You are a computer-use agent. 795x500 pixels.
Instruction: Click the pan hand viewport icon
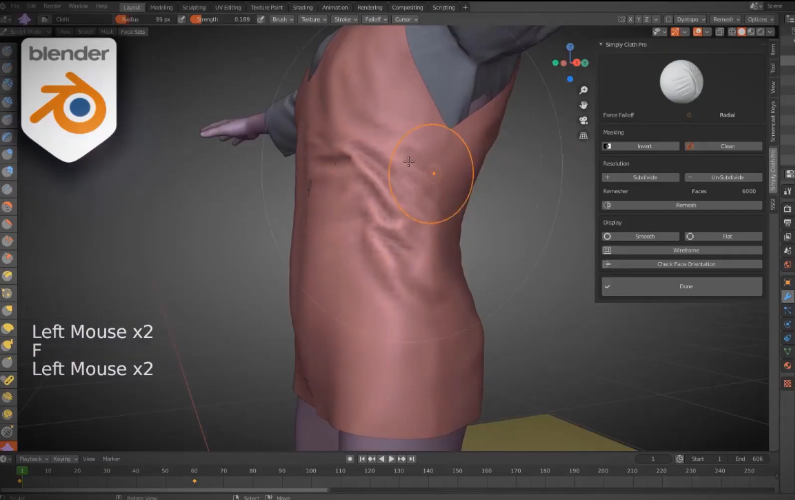point(584,105)
